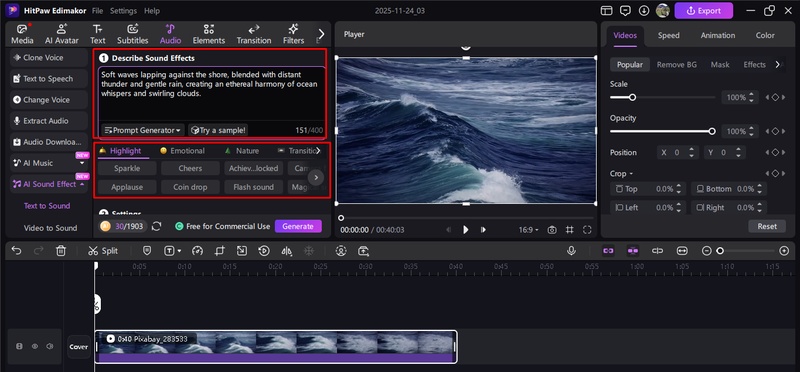Mirror the clip with the flip icon
Viewport: 800px width, 372px height.
pos(287,251)
